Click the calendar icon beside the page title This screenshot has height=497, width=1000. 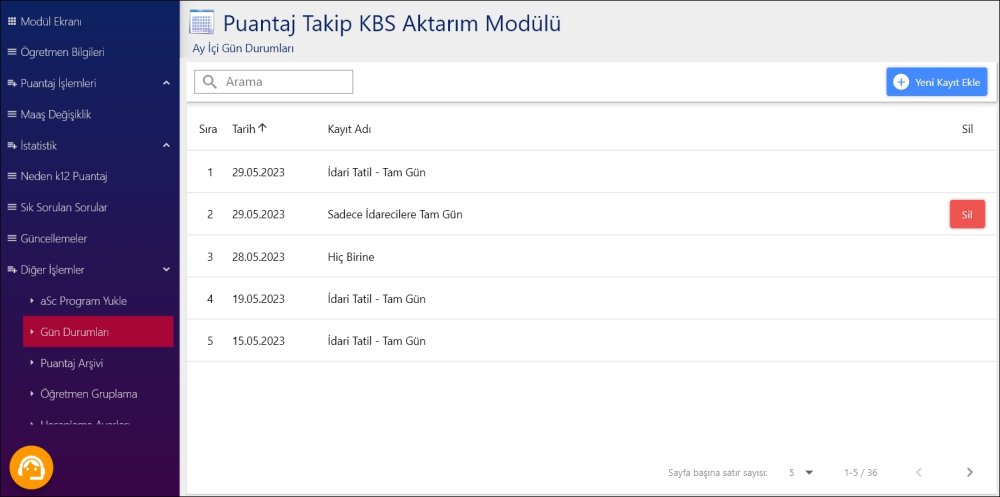tap(201, 23)
